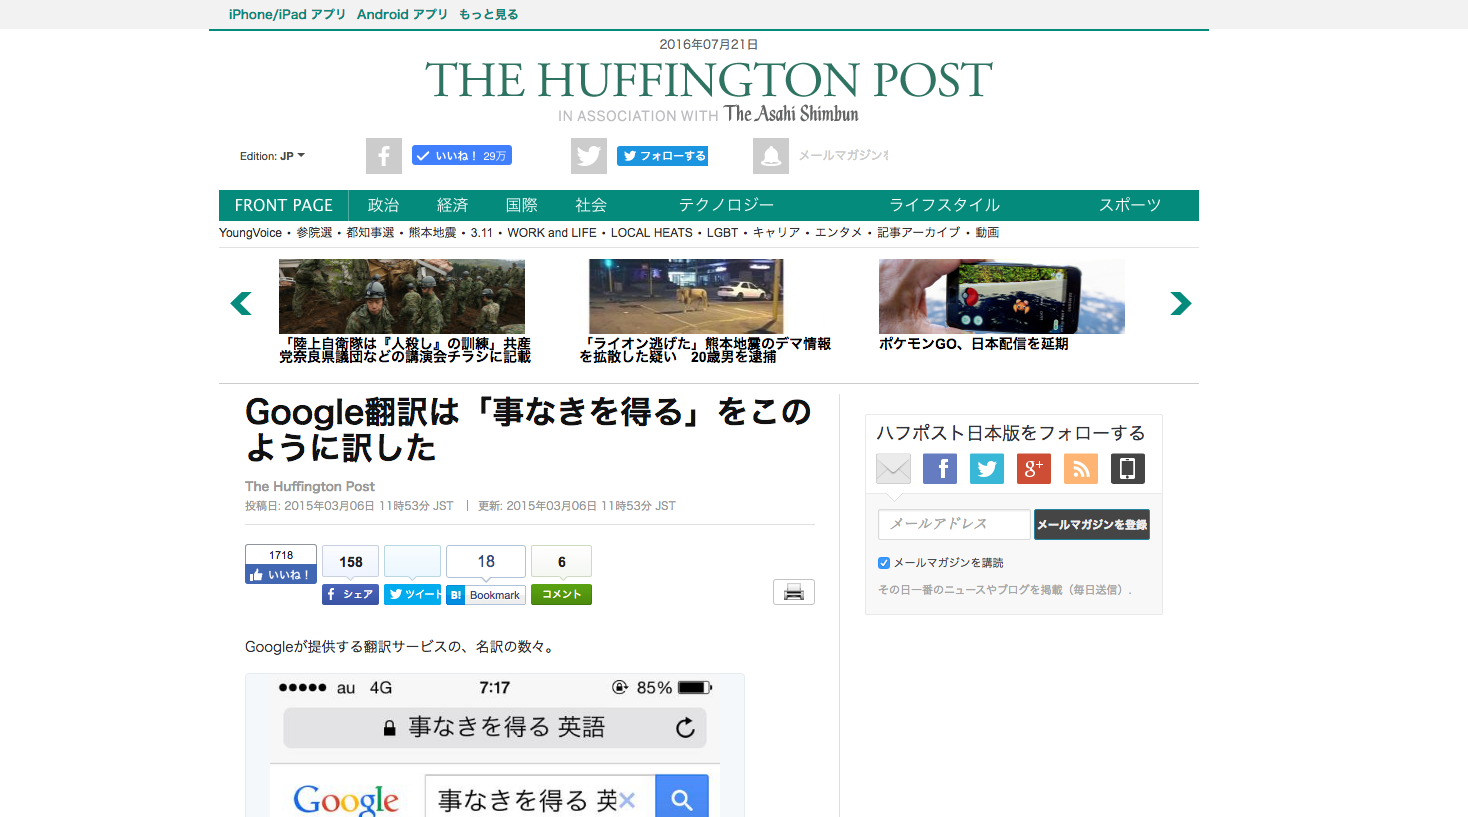Click the Twitter フォローする button

pyautogui.click(x=662, y=155)
